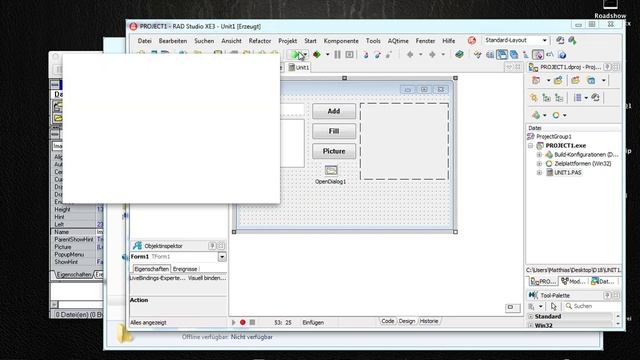Switch to the Eigenschaften tab in Objektinspektor
640x360 pixels.
tap(151, 269)
